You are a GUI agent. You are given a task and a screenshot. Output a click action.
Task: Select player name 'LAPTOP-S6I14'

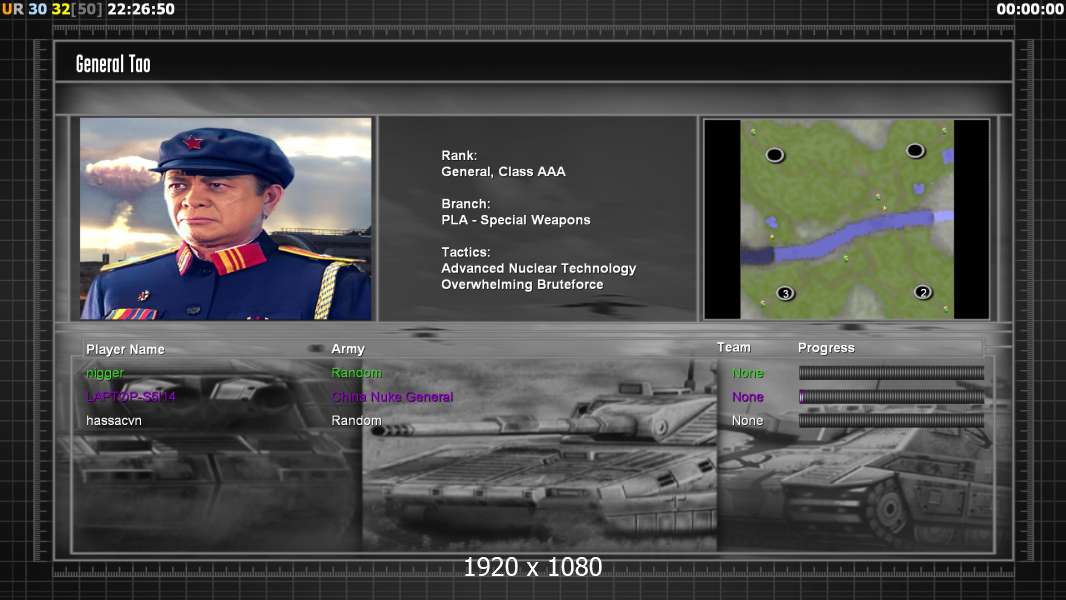tap(131, 396)
